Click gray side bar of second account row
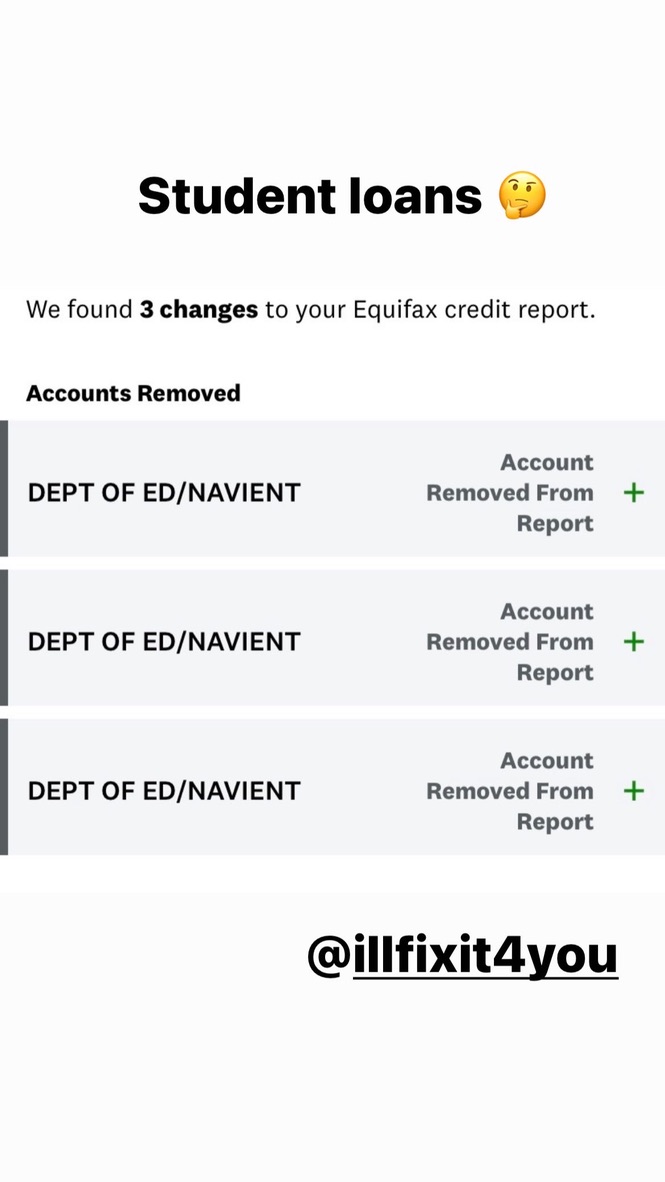 tap(4, 638)
